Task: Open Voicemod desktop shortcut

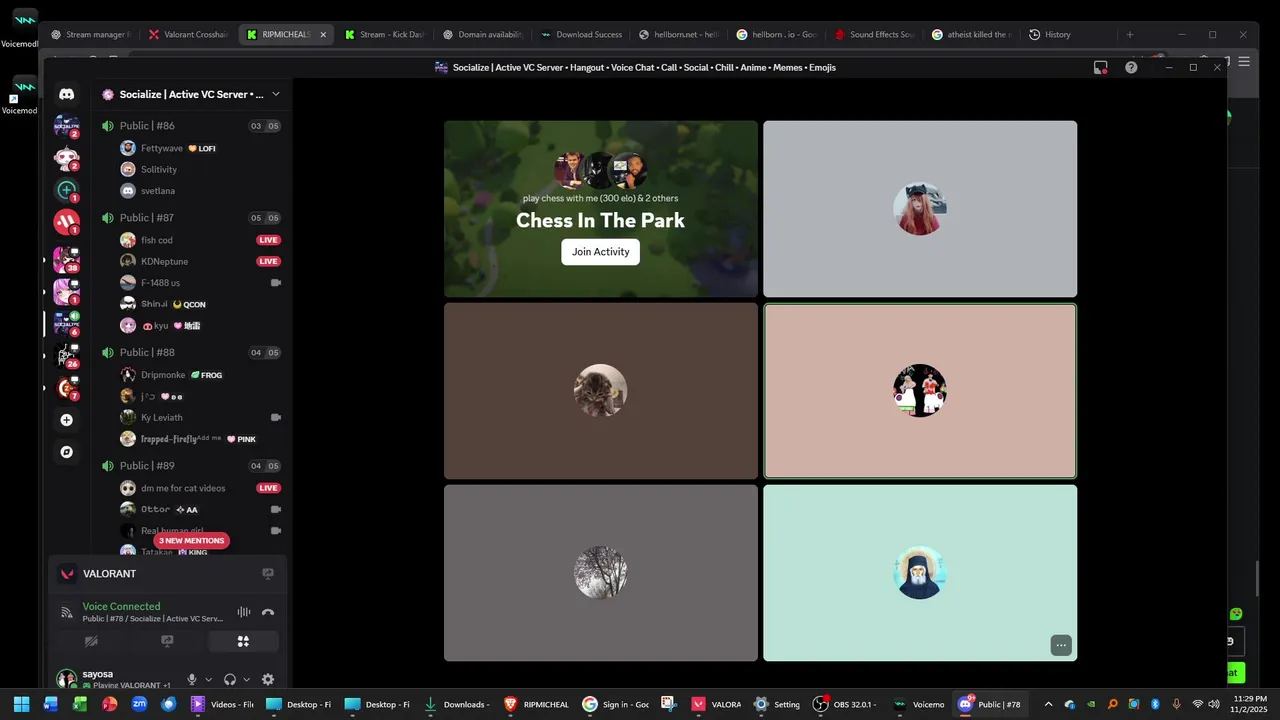Action: [x=22, y=93]
